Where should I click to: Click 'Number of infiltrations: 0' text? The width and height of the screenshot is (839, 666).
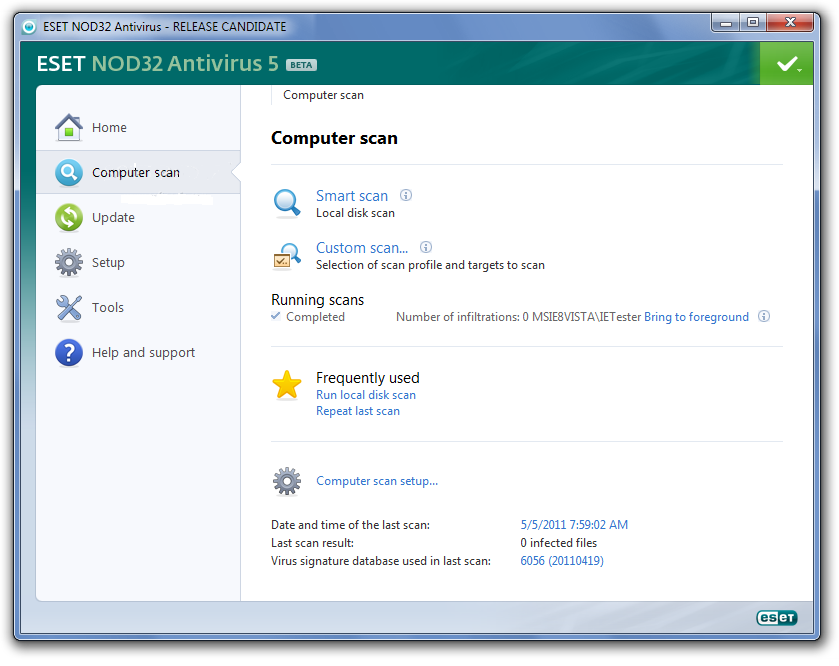(x=462, y=317)
